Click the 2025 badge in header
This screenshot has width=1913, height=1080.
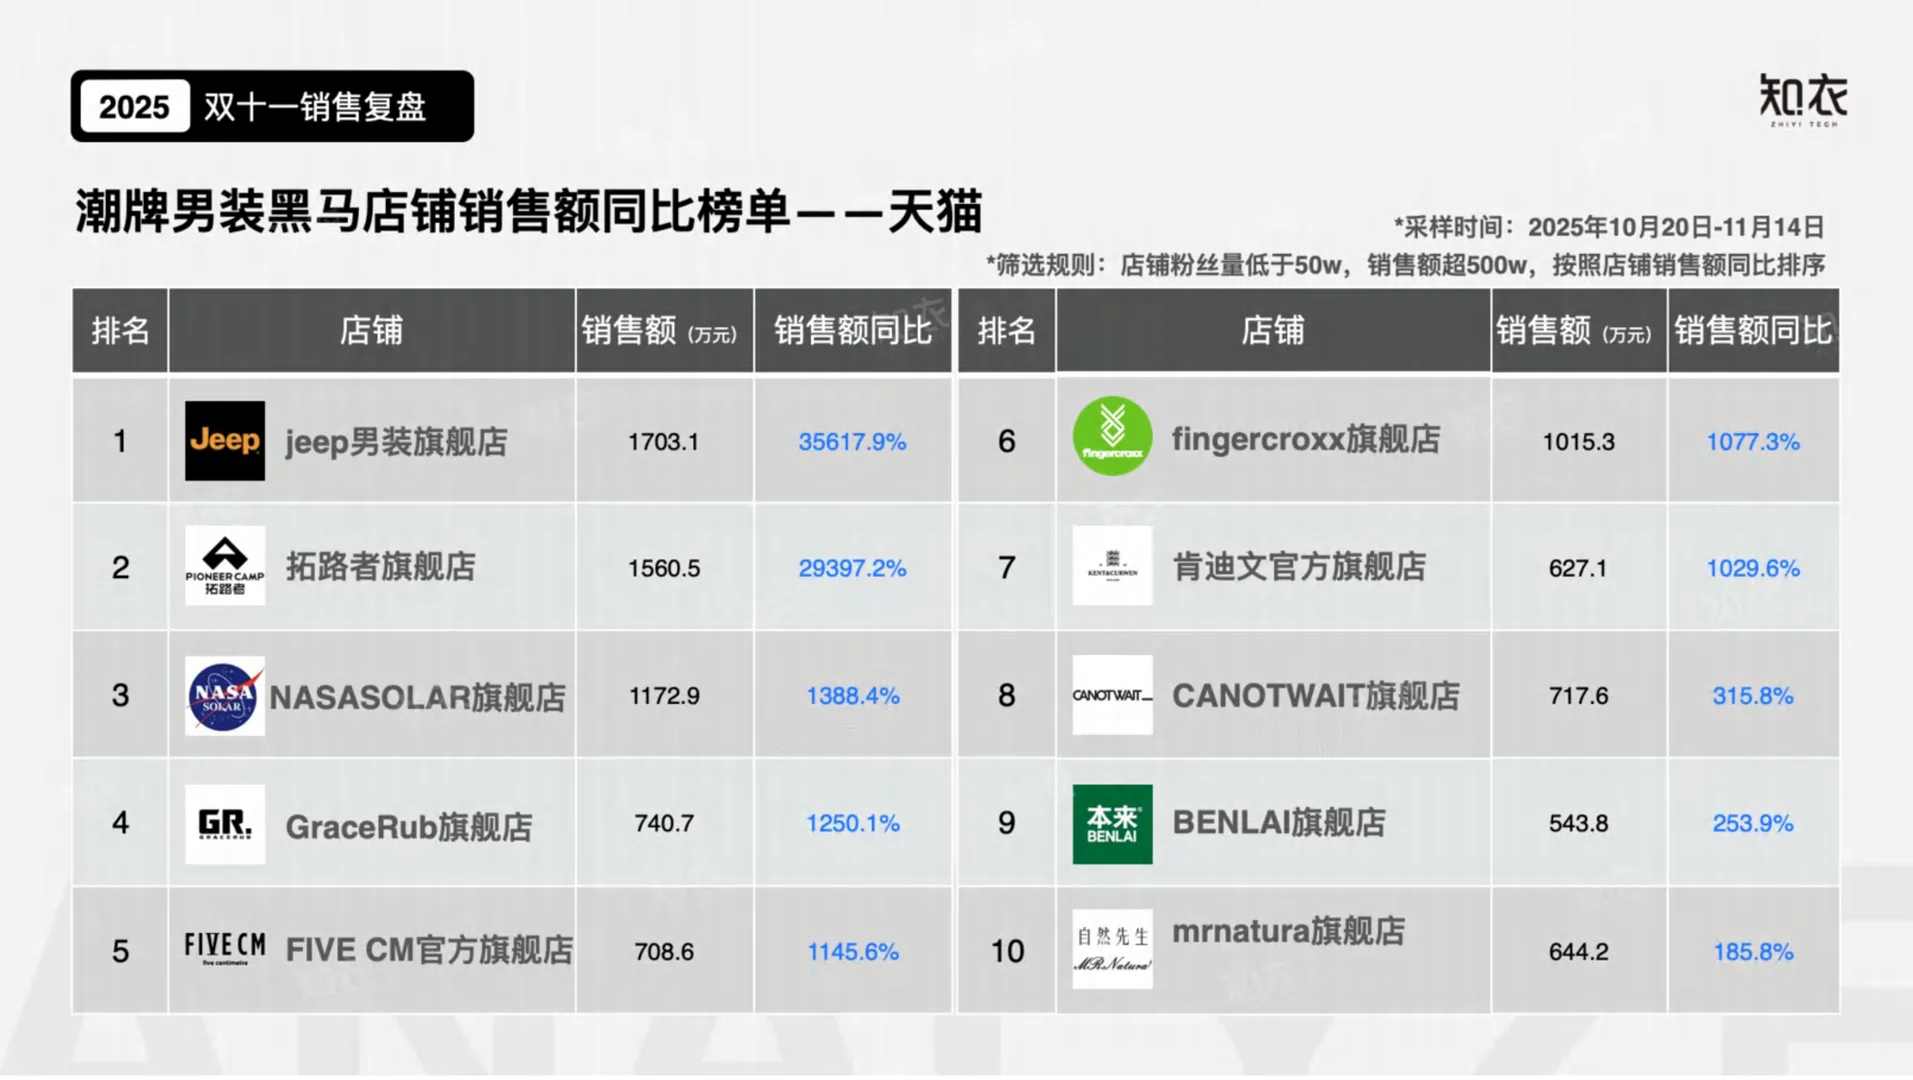[x=134, y=106]
